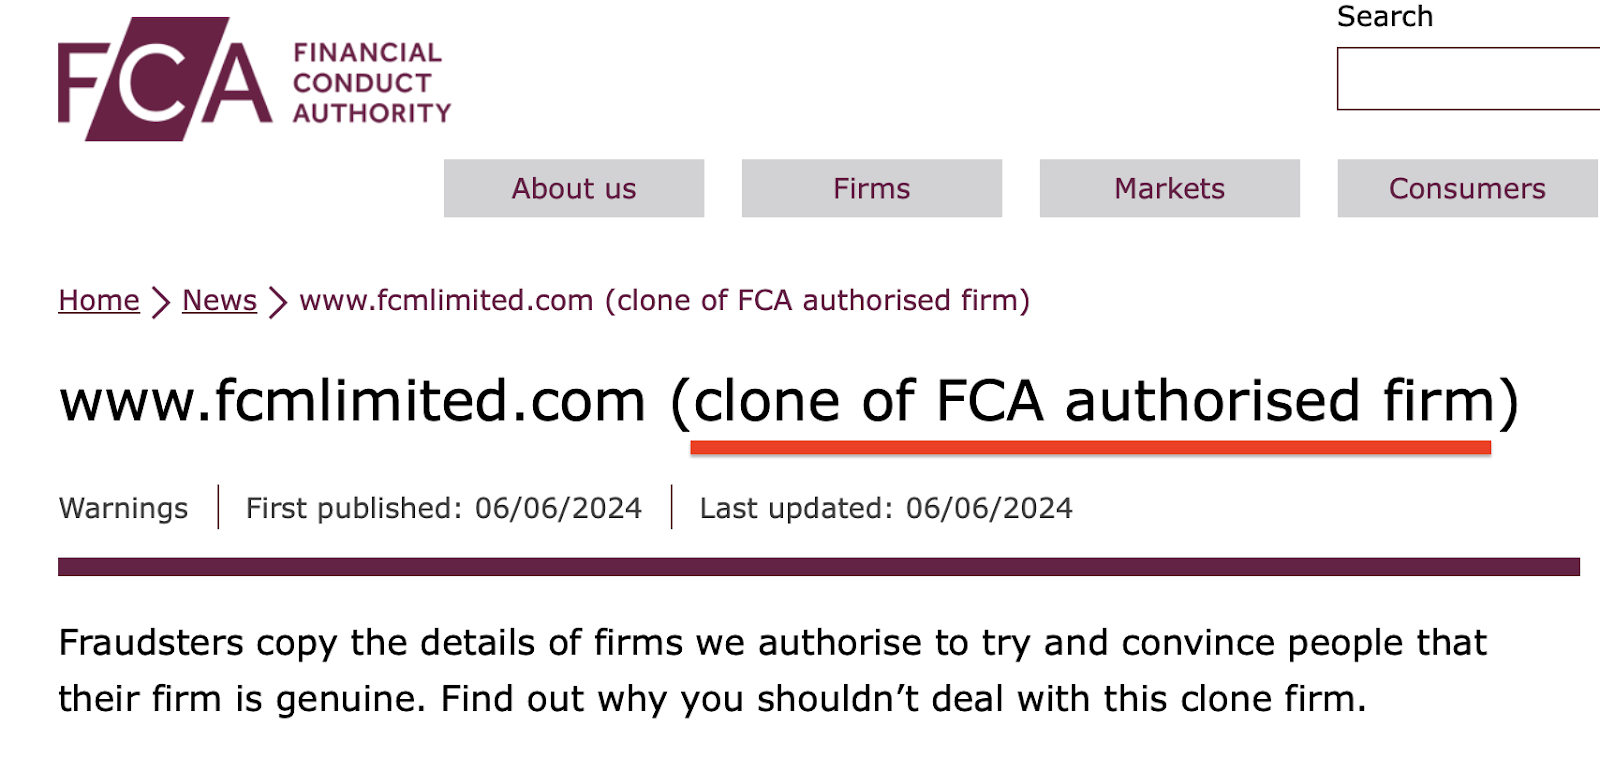Click the Financial Conduct Authority logo text
This screenshot has width=1600, height=757.
pos(371,83)
